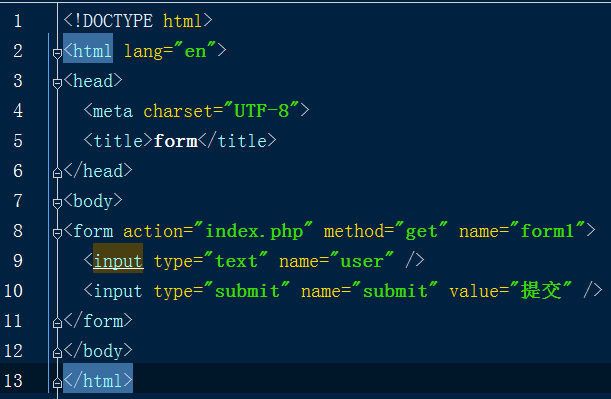Click the self-closing slash on line 9
The image size is (611, 399).
410,260
